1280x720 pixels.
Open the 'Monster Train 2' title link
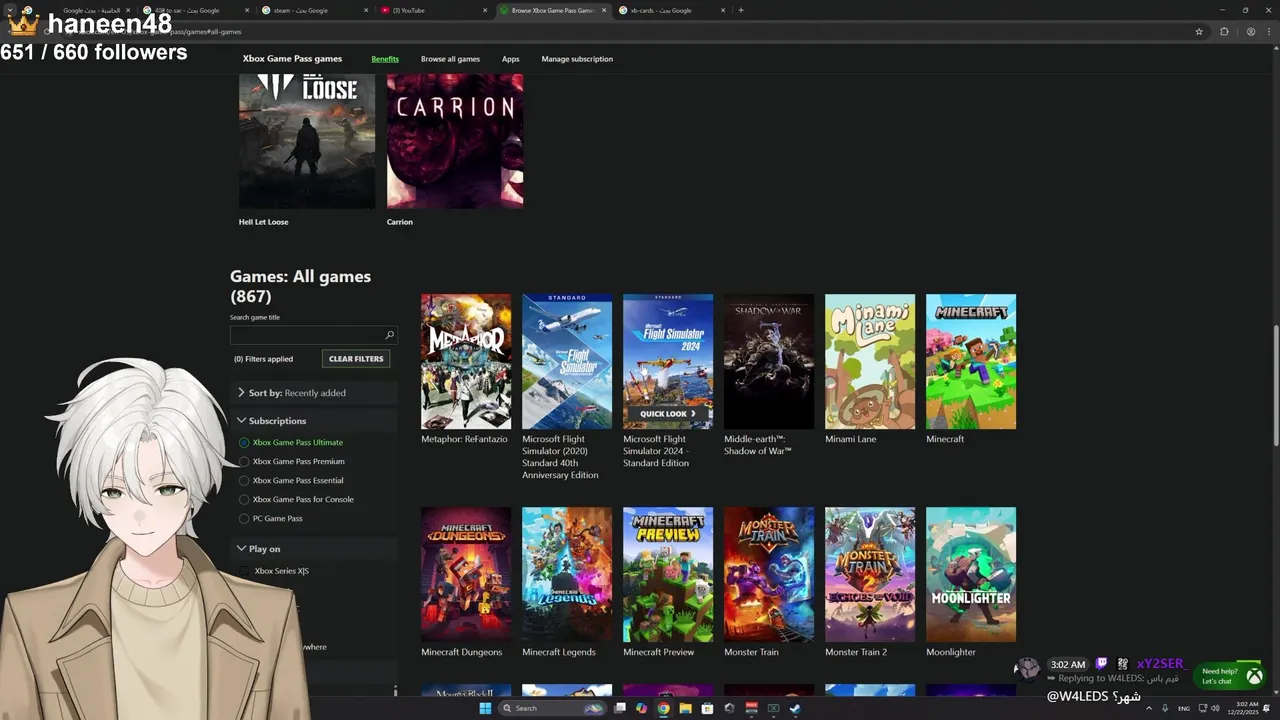[x=856, y=652]
